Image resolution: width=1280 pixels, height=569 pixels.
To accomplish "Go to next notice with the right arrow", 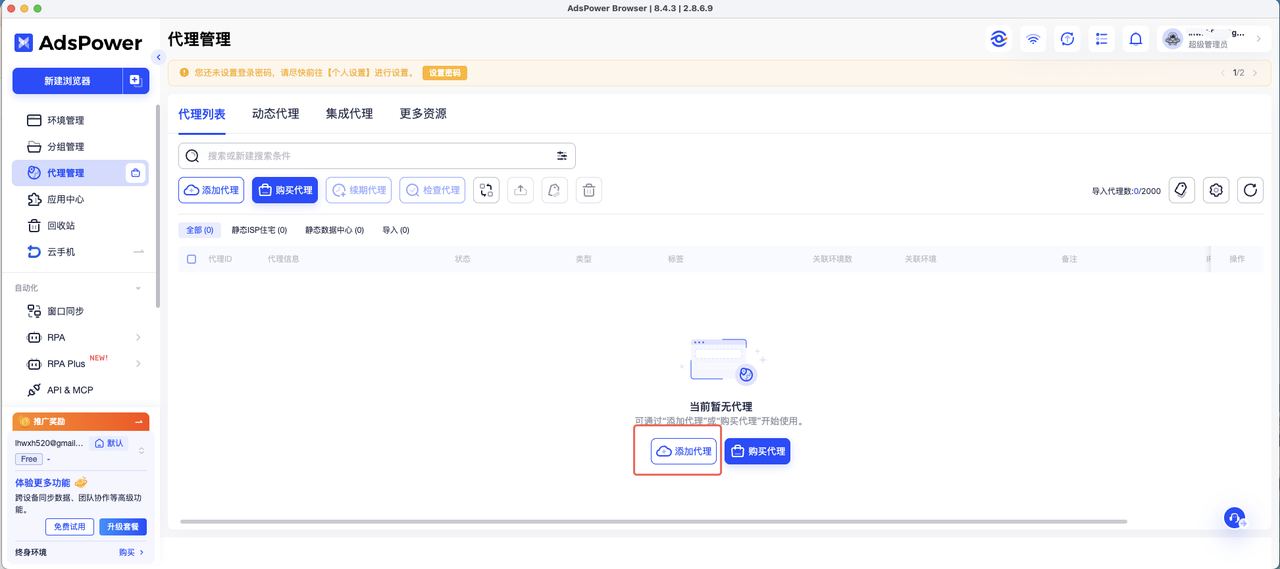I will 1255,73.
